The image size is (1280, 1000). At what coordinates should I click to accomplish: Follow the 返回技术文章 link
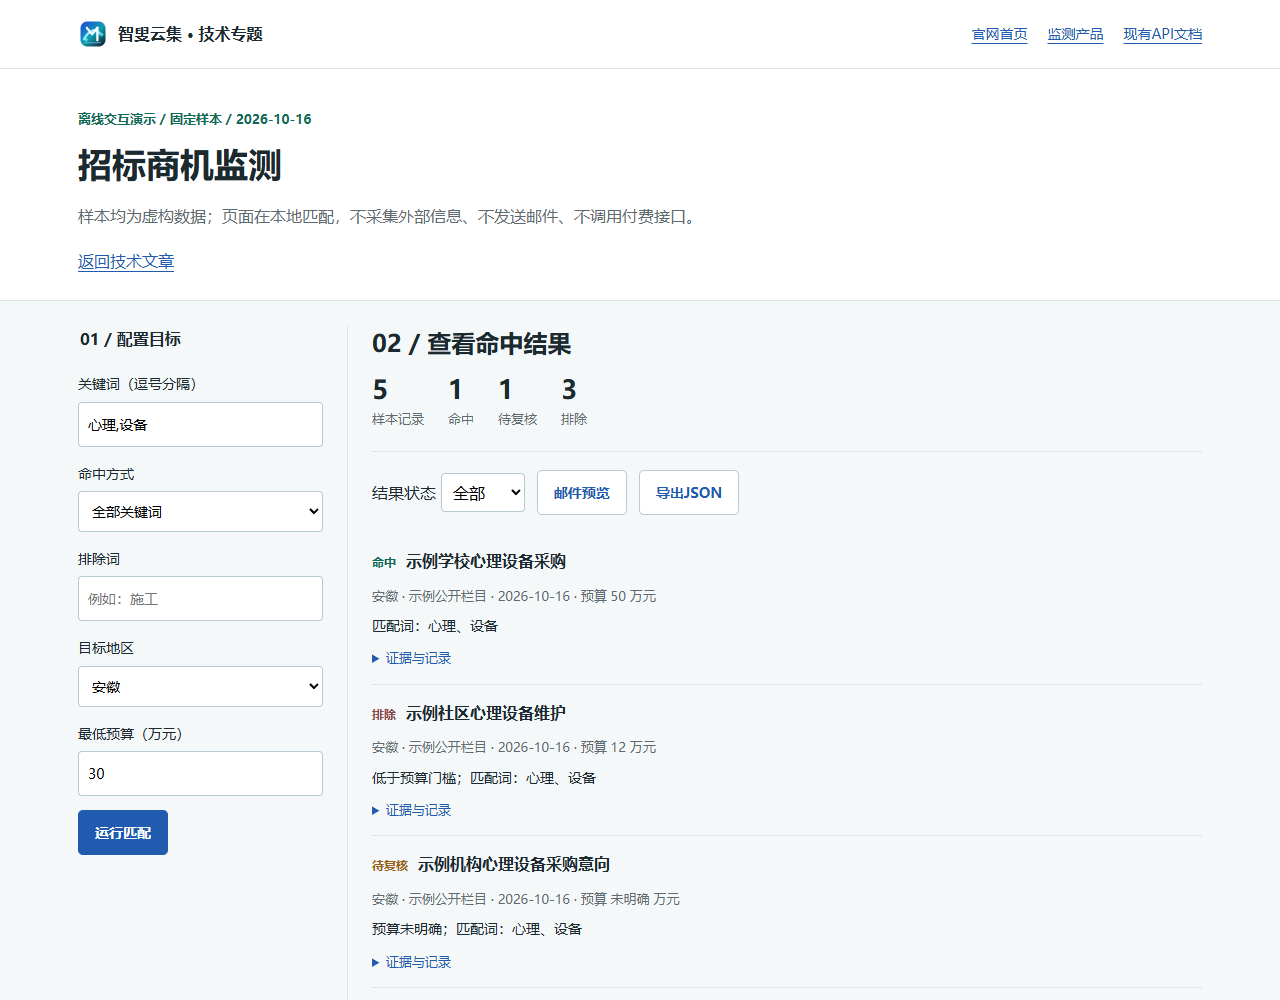(126, 261)
